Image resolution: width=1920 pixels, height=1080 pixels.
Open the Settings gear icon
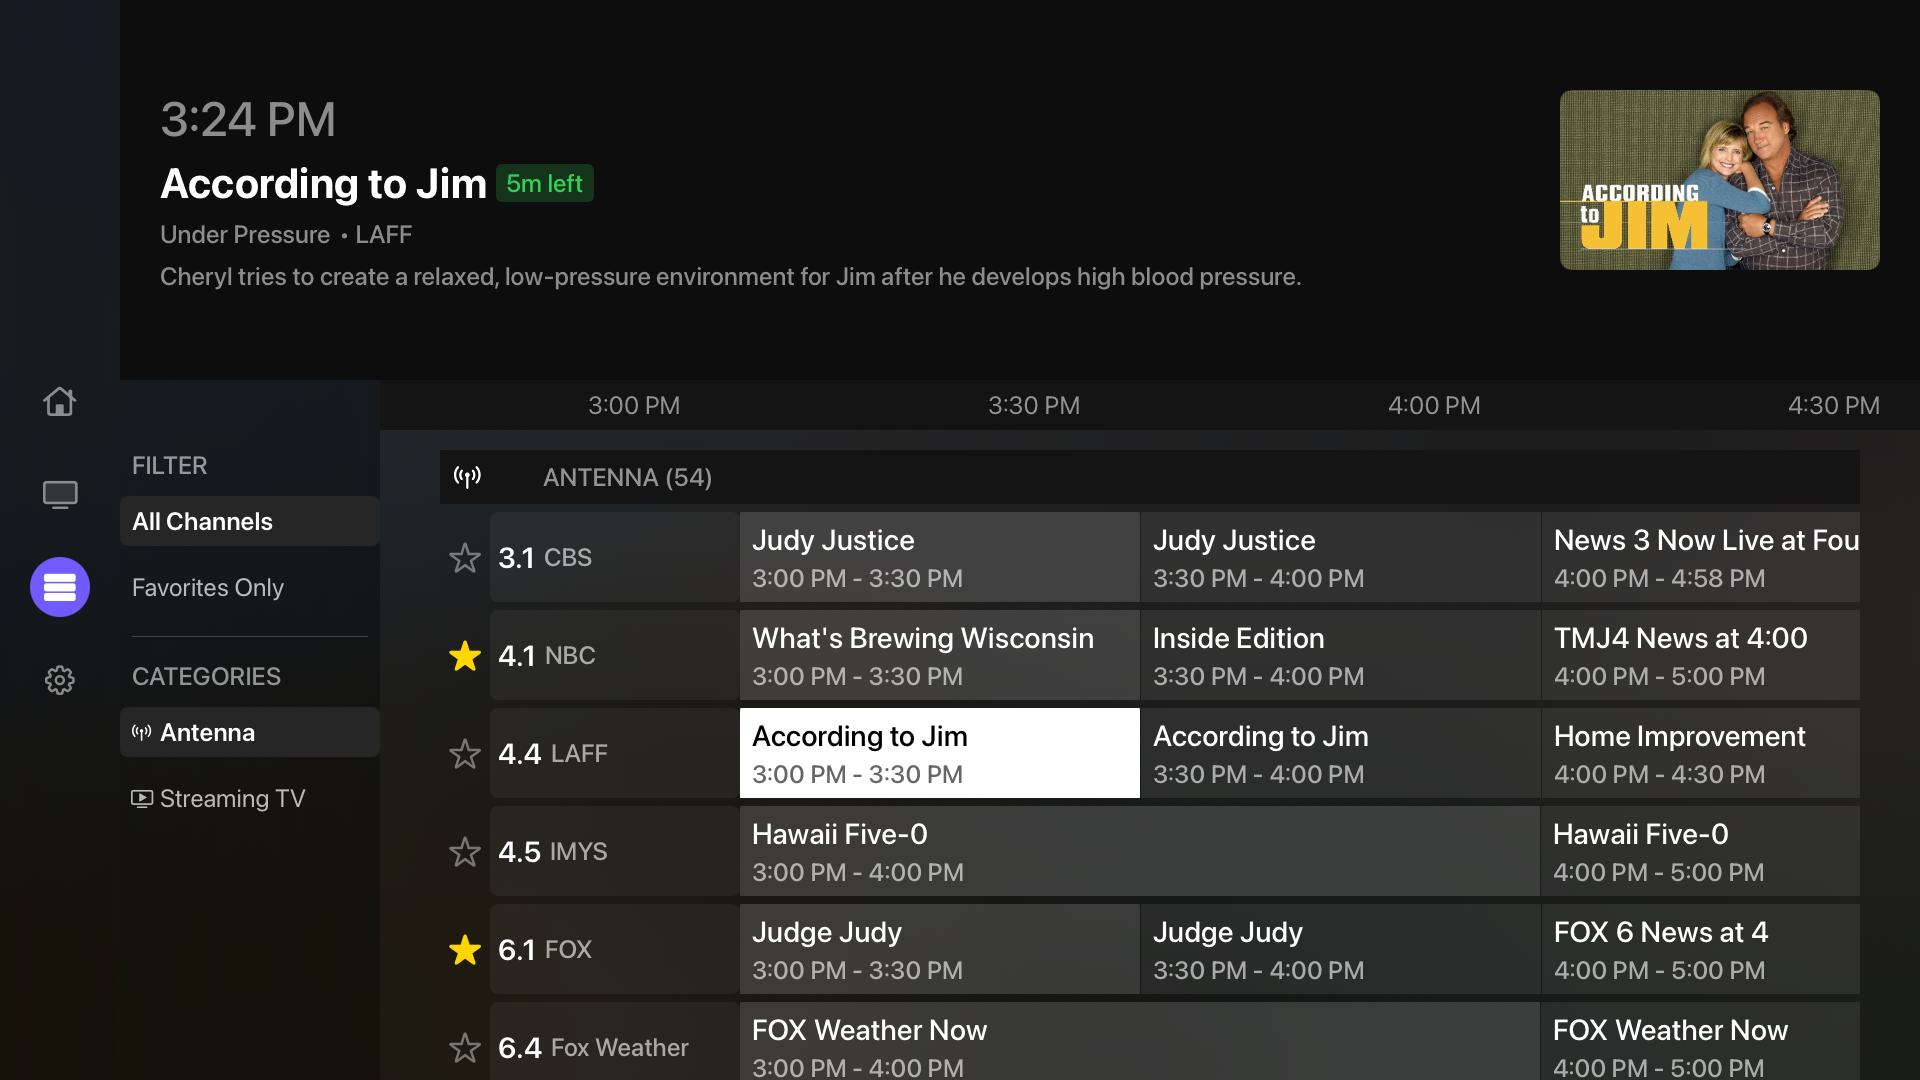tap(59, 680)
